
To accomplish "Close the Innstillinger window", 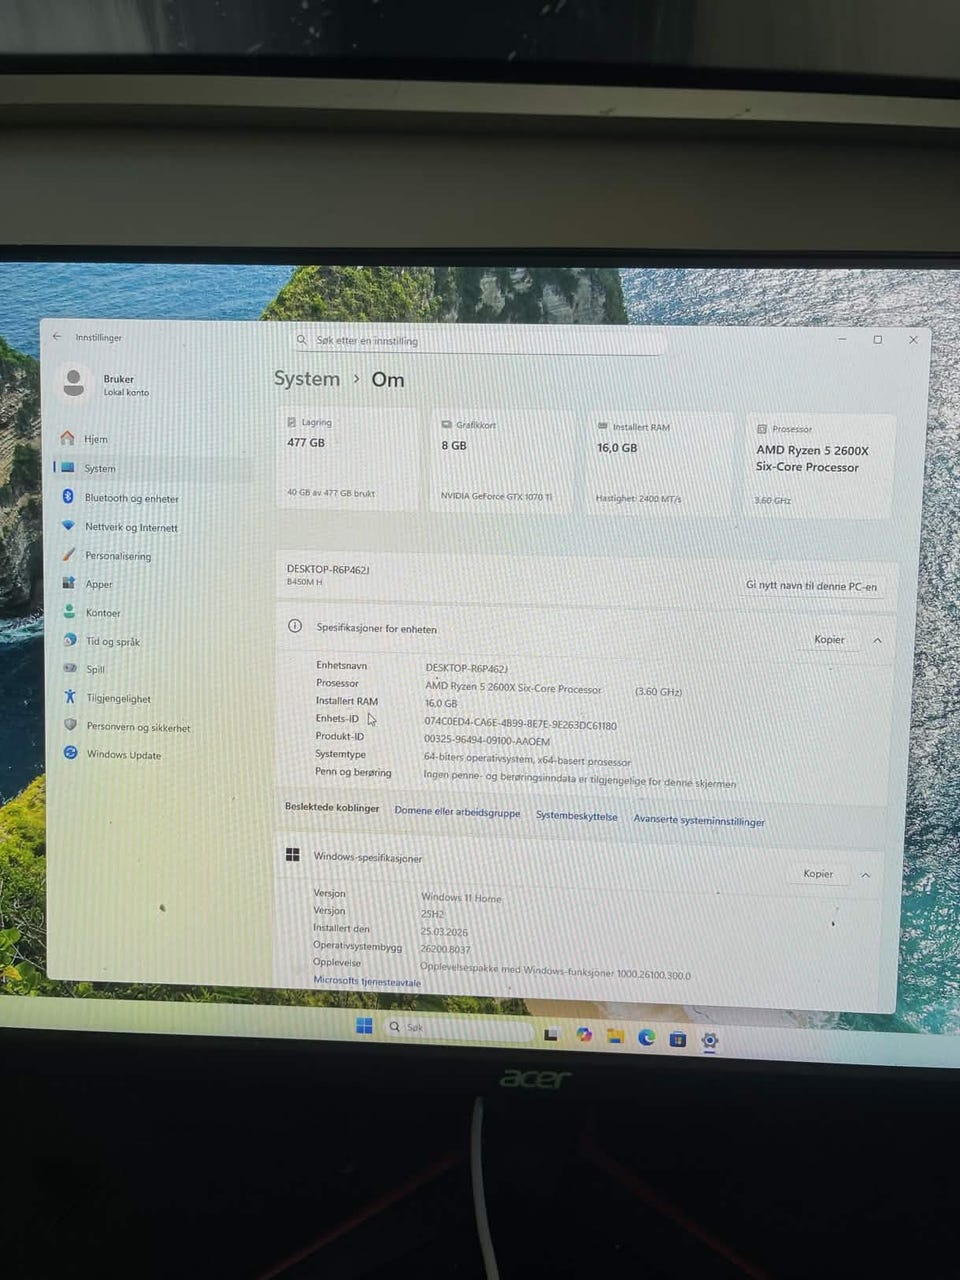I will click(x=913, y=340).
